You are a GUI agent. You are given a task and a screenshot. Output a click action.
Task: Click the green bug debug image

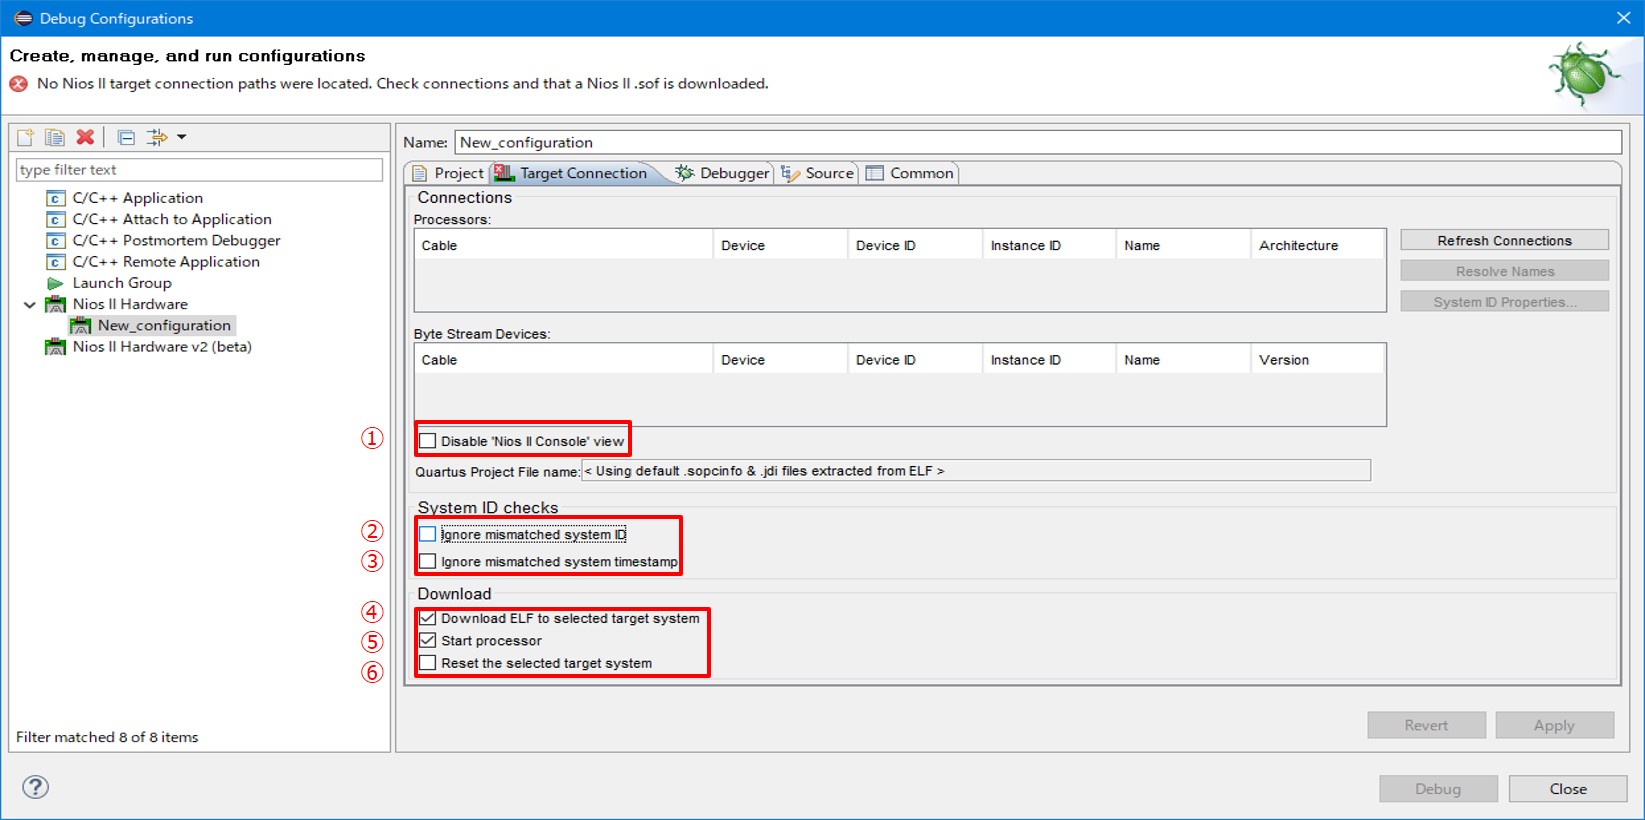coord(1583,74)
